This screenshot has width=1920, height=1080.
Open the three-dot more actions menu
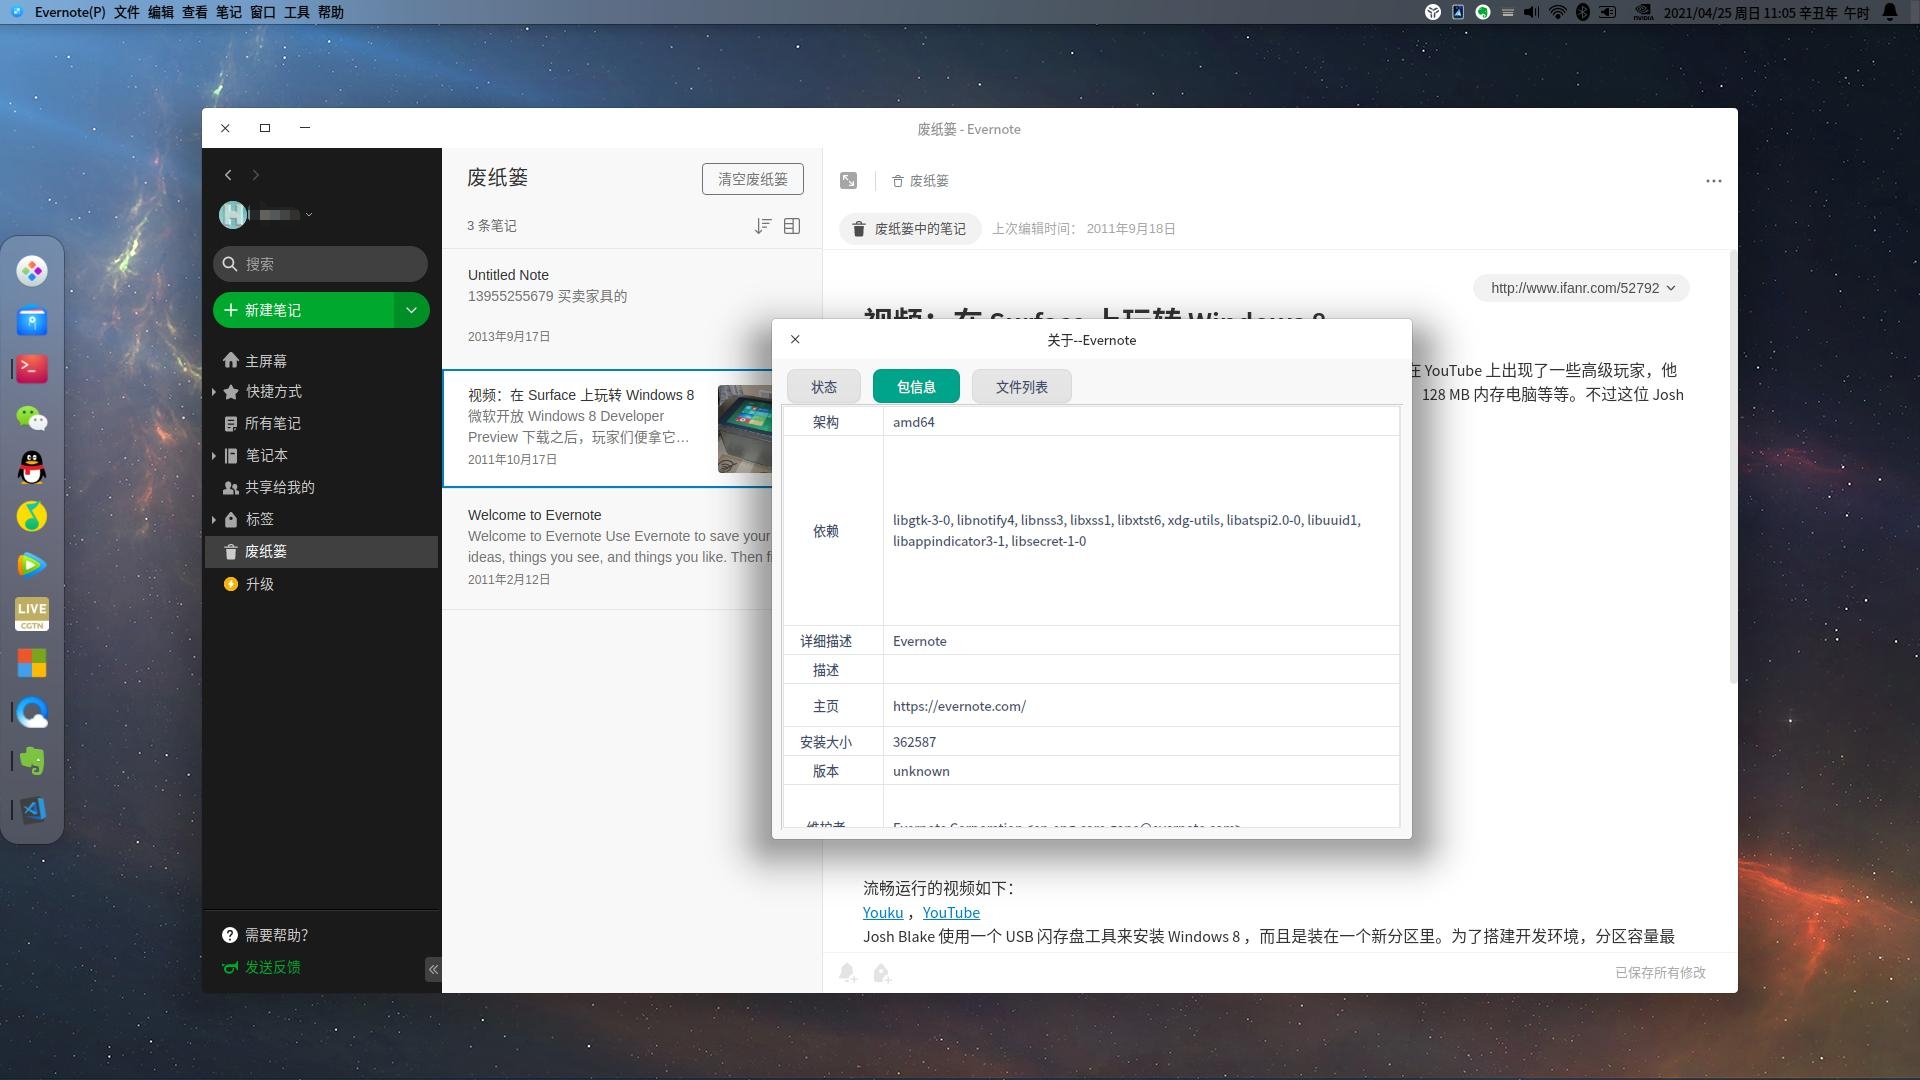[x=1713, y=181]
